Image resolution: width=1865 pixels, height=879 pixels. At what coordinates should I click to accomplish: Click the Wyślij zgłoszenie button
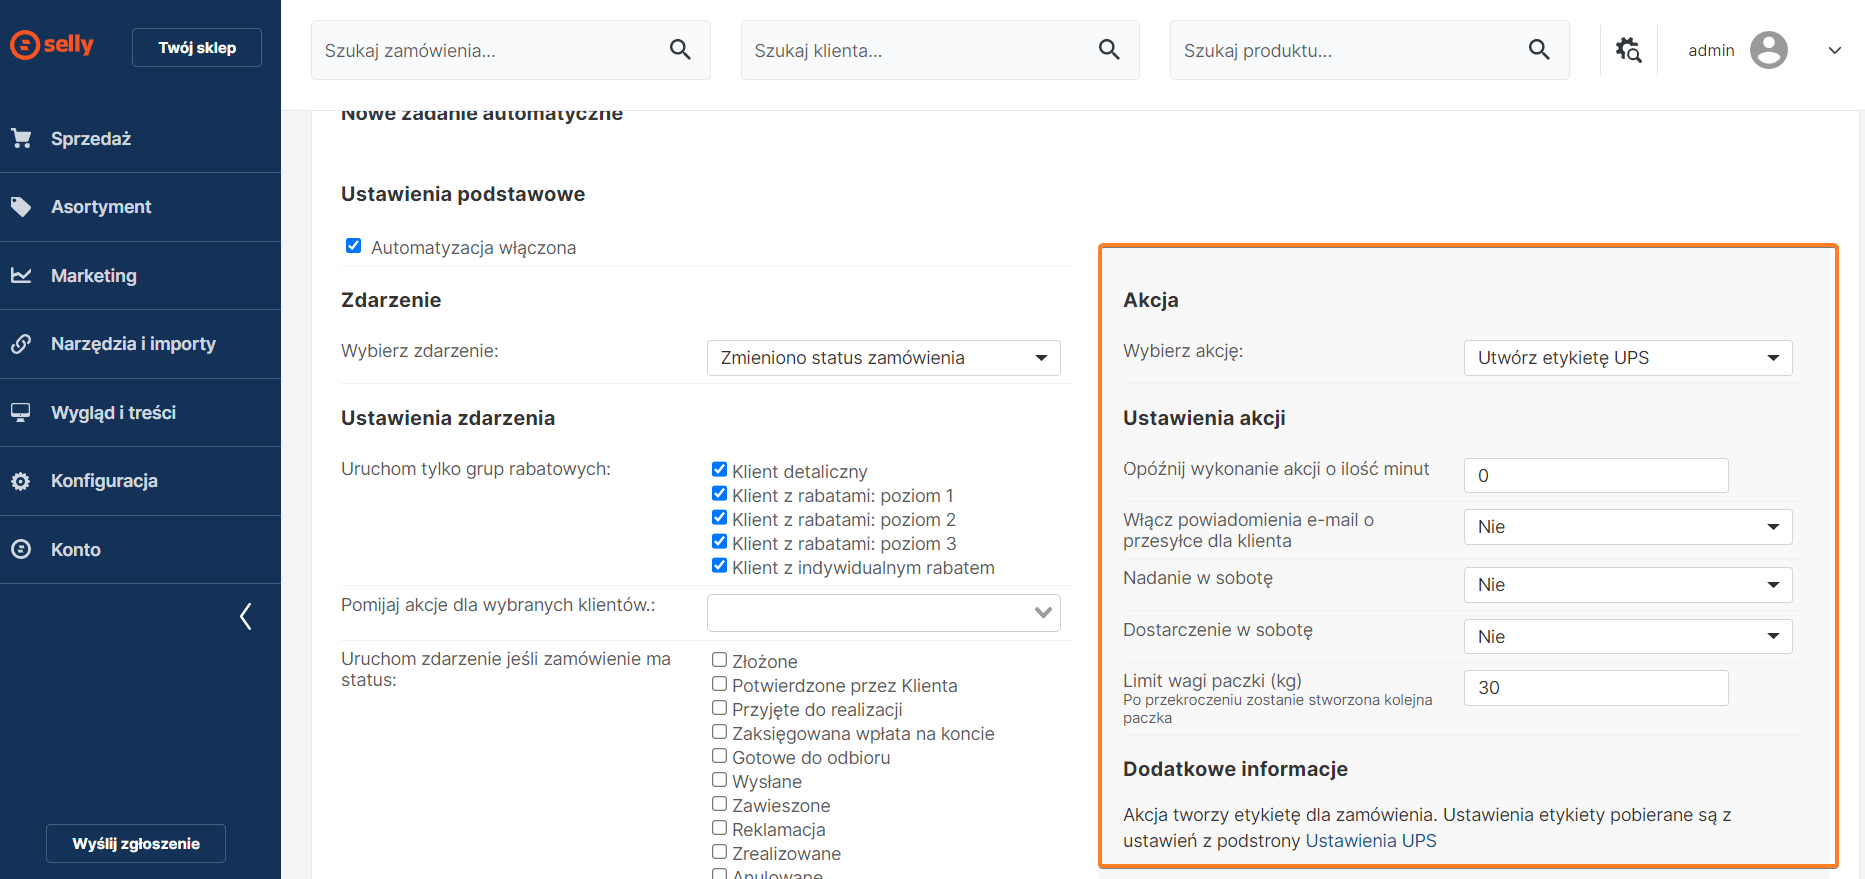(136, 843)
